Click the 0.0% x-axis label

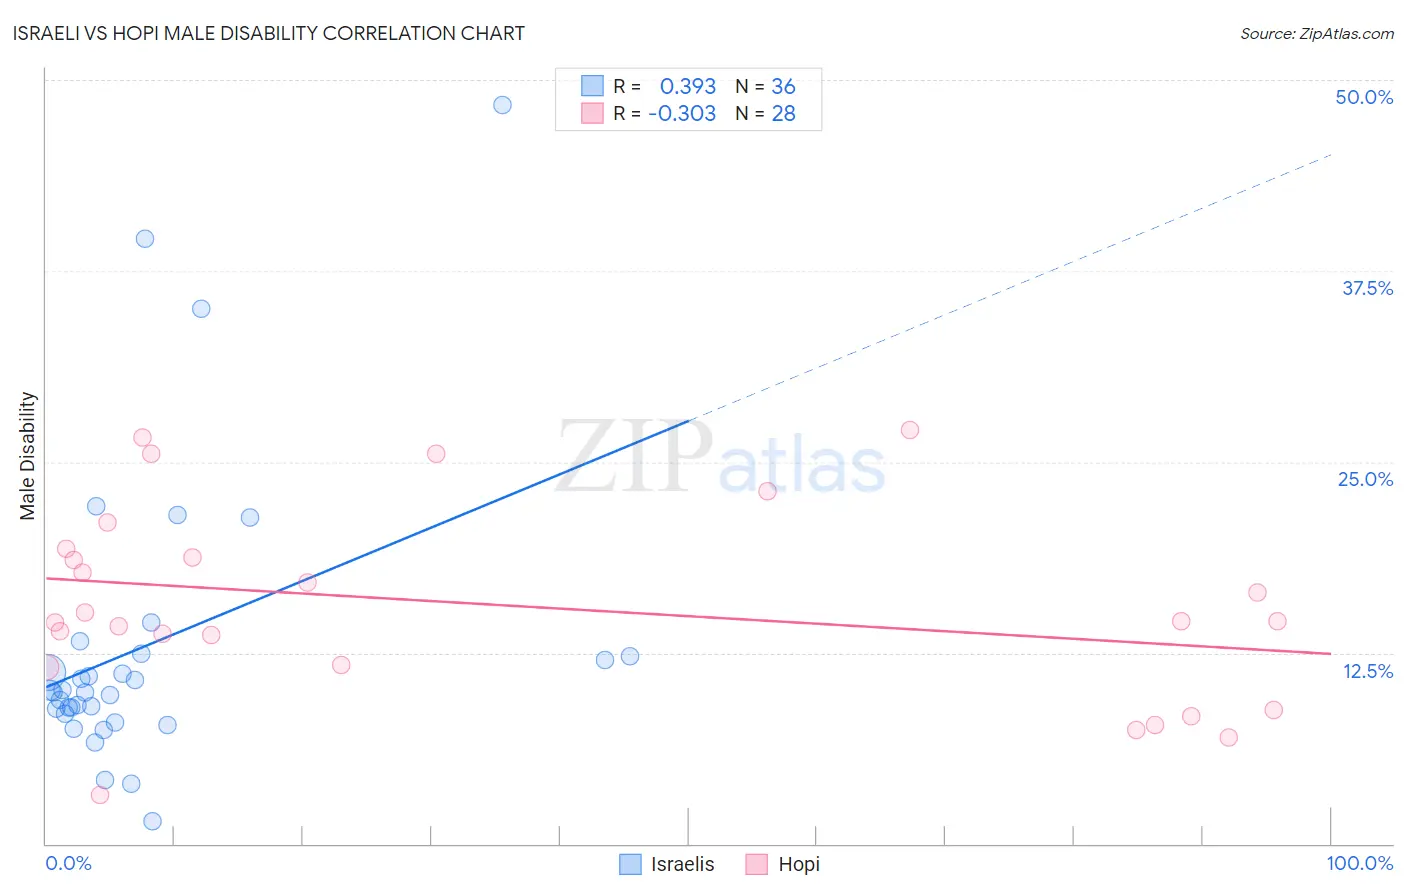[x=68, y=863]
